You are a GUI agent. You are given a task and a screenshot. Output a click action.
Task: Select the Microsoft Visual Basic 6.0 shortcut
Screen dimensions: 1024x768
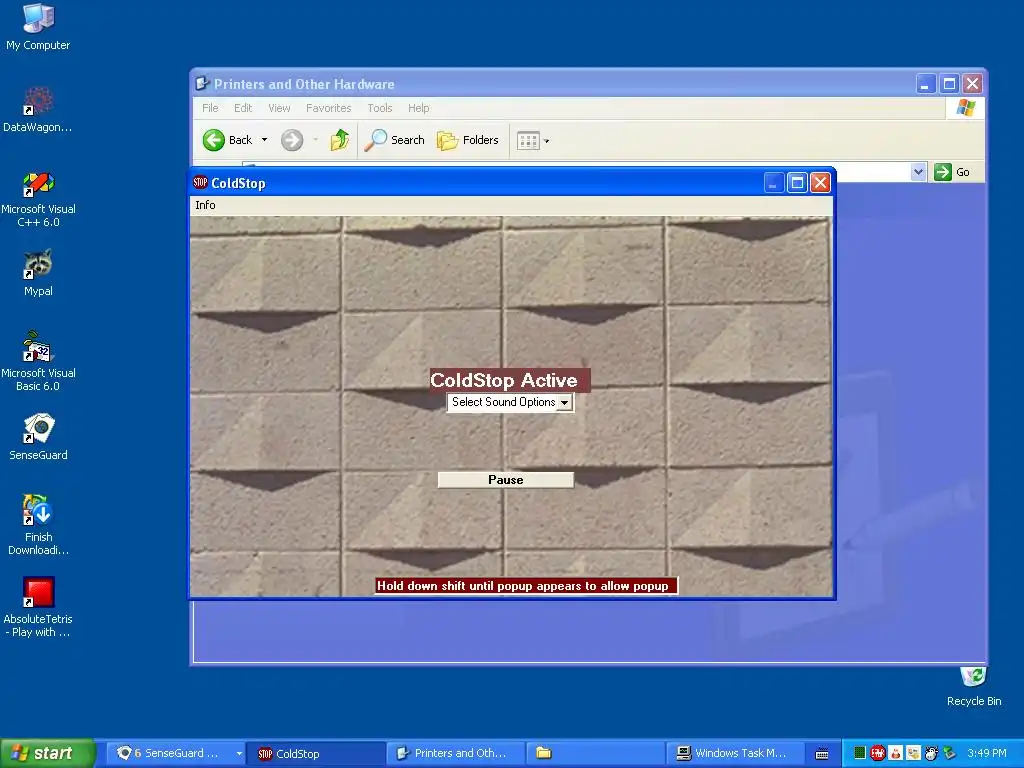pyautogui.click(x=38, y=361)
